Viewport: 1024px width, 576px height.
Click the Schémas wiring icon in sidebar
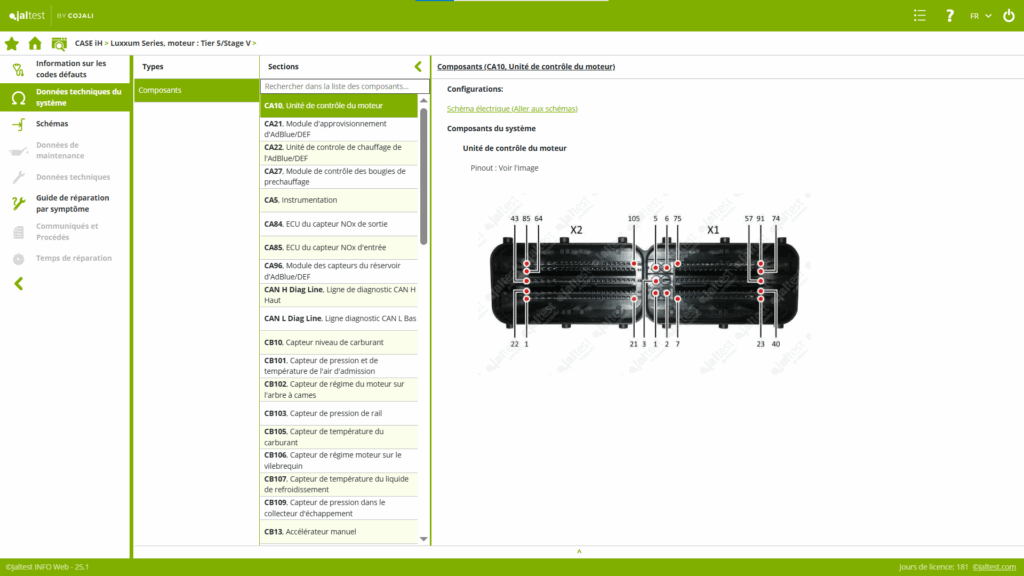coord(18,124)
